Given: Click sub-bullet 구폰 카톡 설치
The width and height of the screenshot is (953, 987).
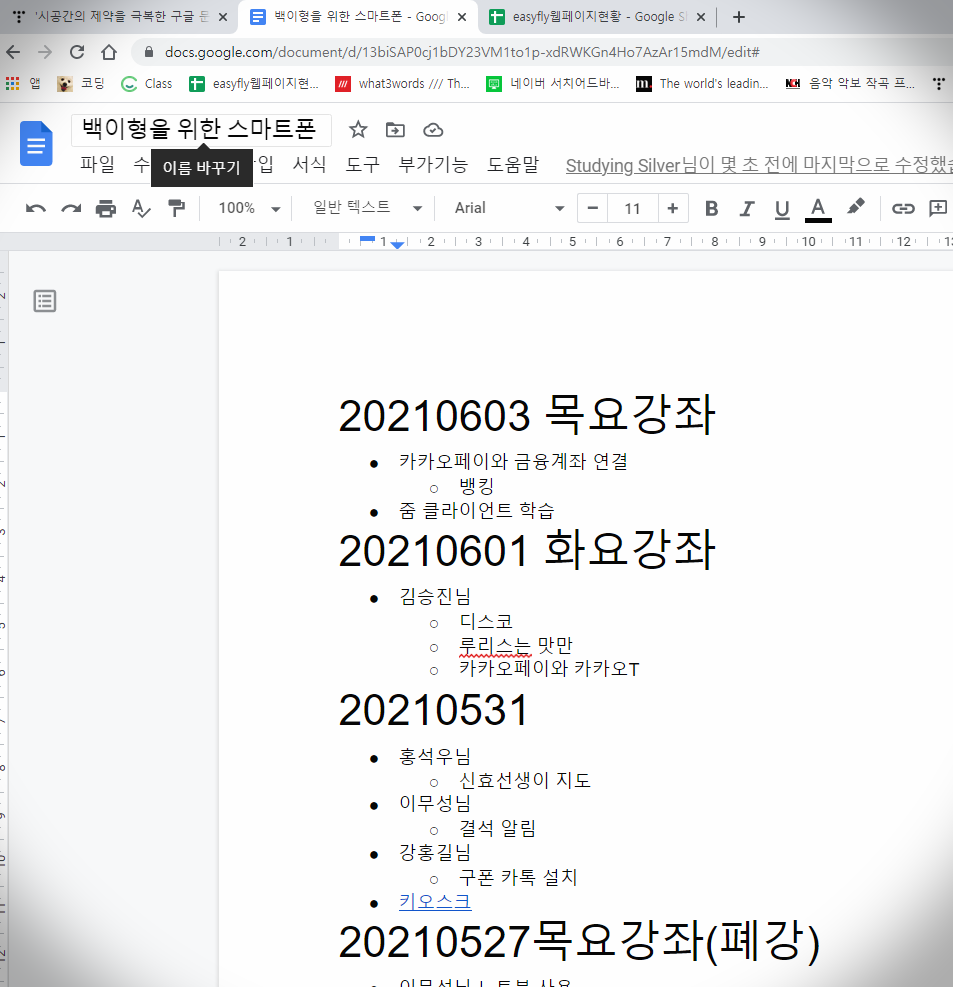Looking at the screenshot, I should pos(518,877).
